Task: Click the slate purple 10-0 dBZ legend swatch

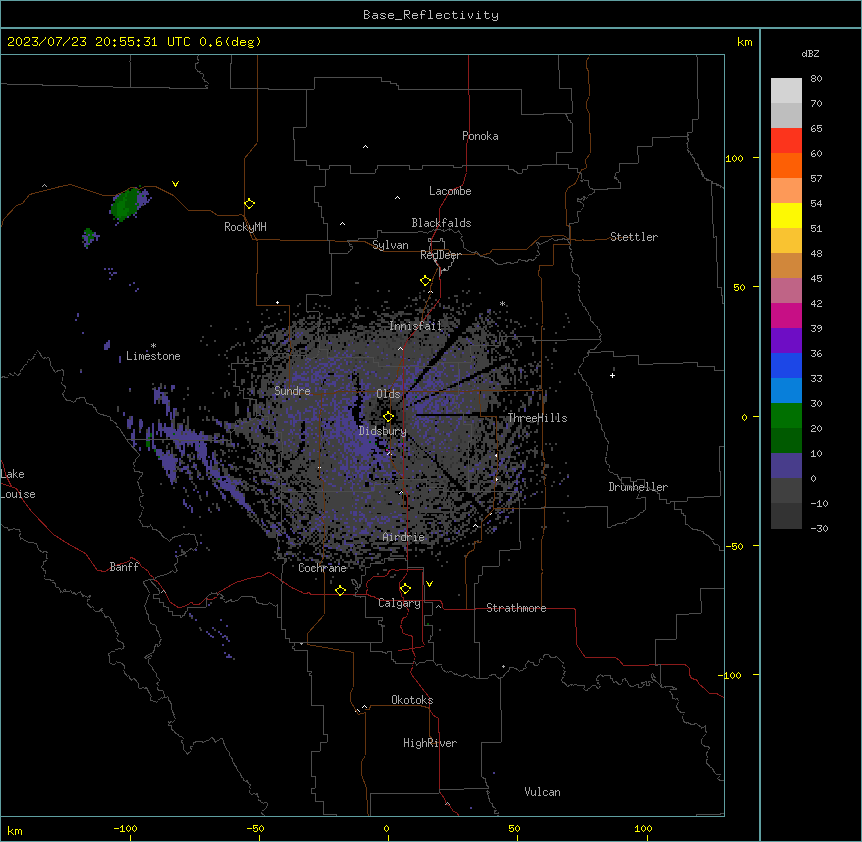Action: pos(786,466)
